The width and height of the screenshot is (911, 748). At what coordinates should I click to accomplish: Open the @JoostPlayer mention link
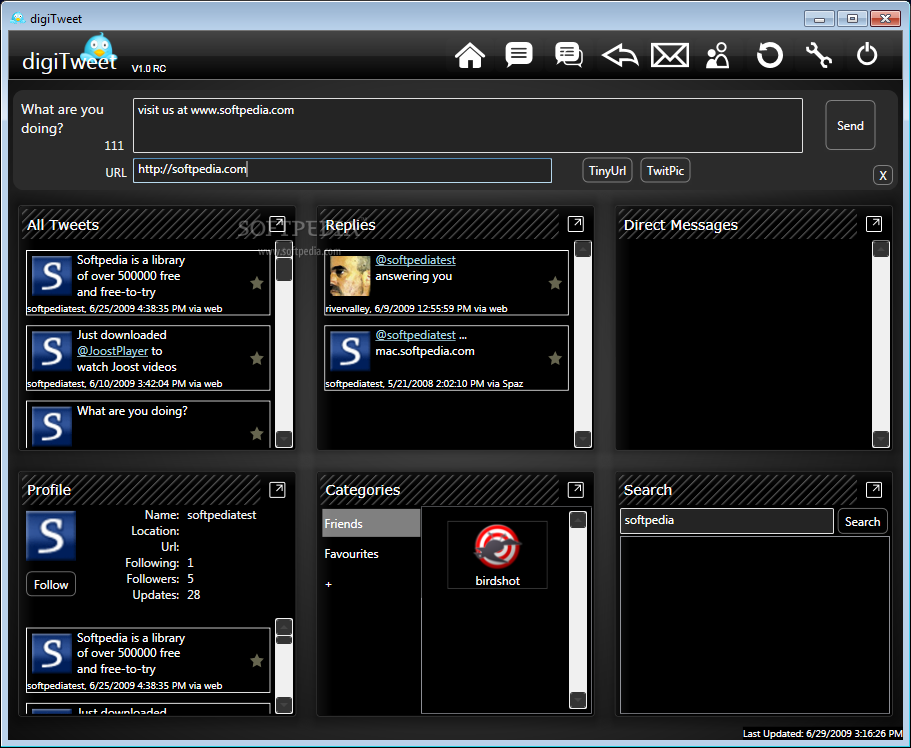113,351
